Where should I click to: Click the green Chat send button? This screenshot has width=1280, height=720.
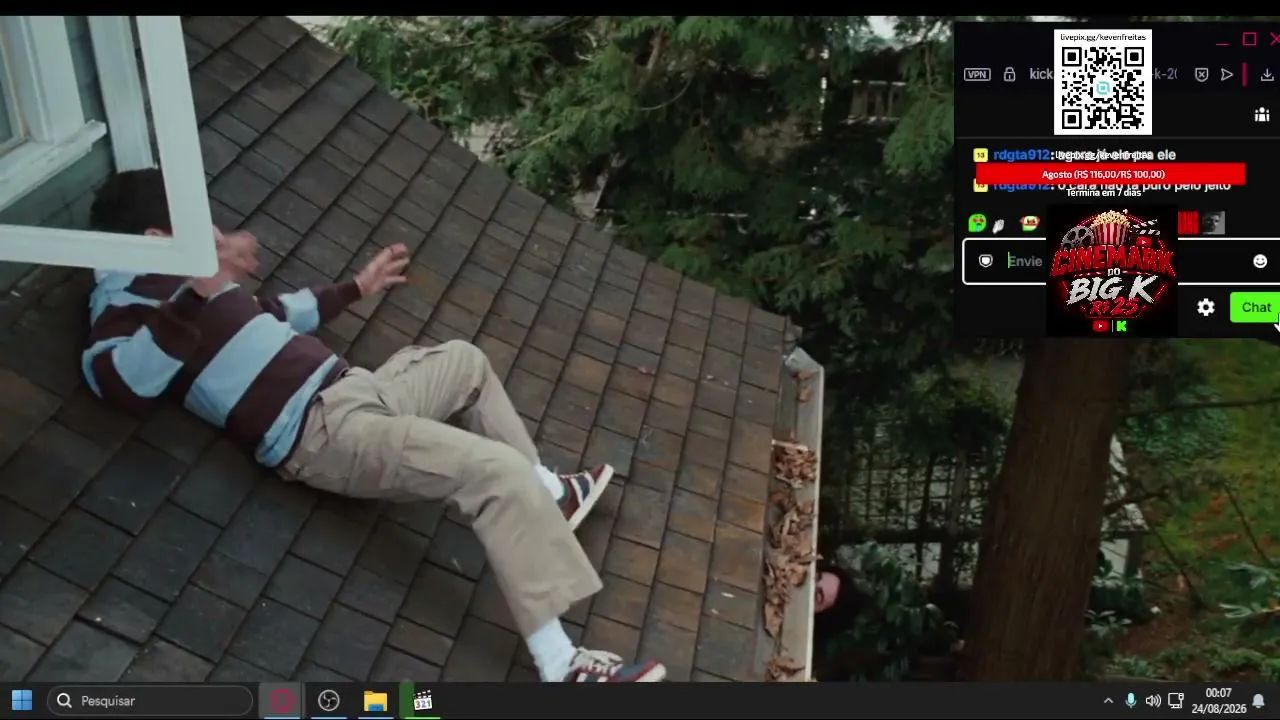tap(1255, 307)
